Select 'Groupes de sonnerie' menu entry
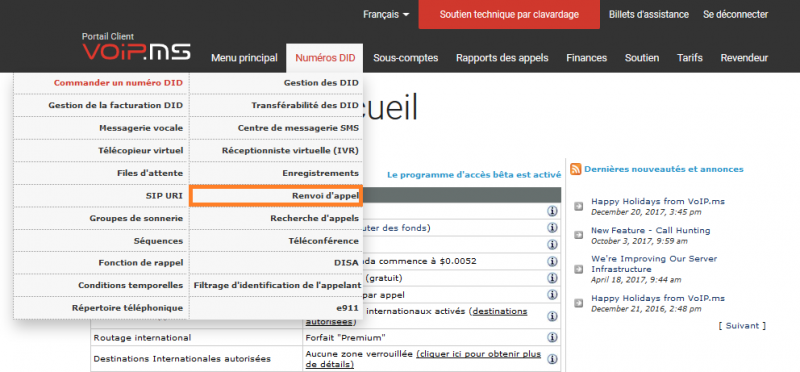This screenshot has height=372, width=800. [102, 218]
